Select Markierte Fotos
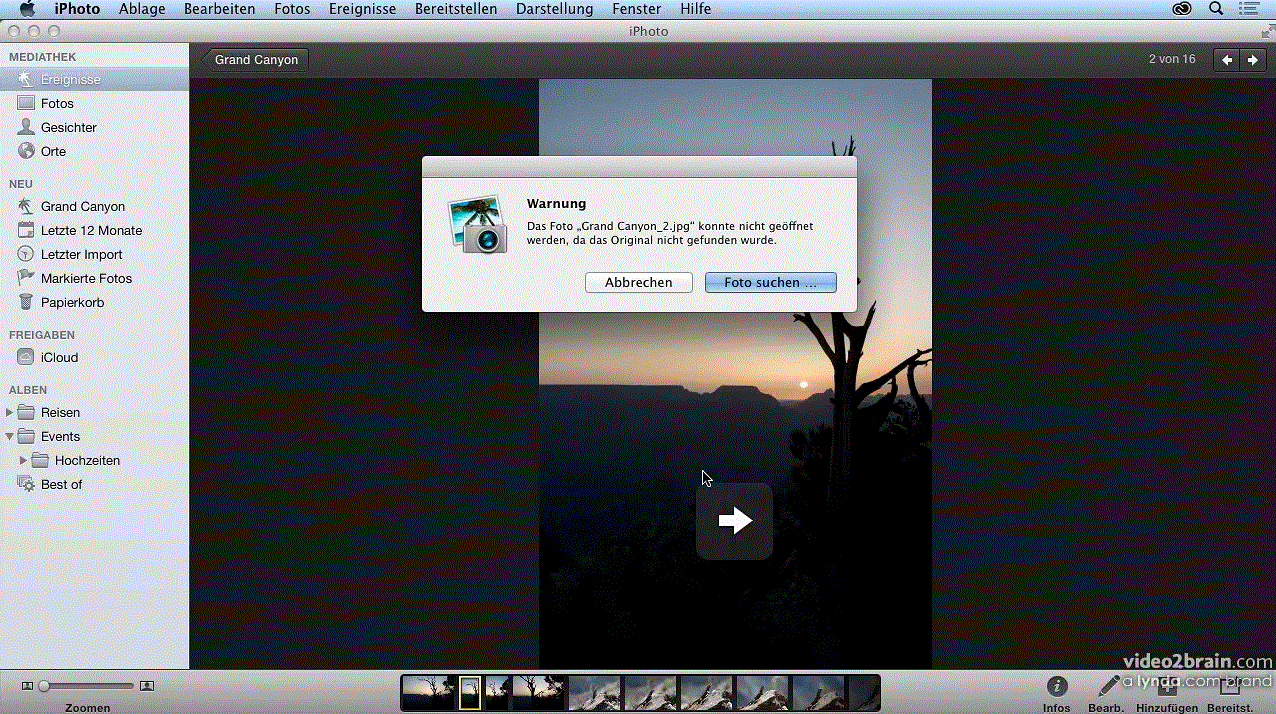Screen dimensions: 1276x714 click(94, 278)
